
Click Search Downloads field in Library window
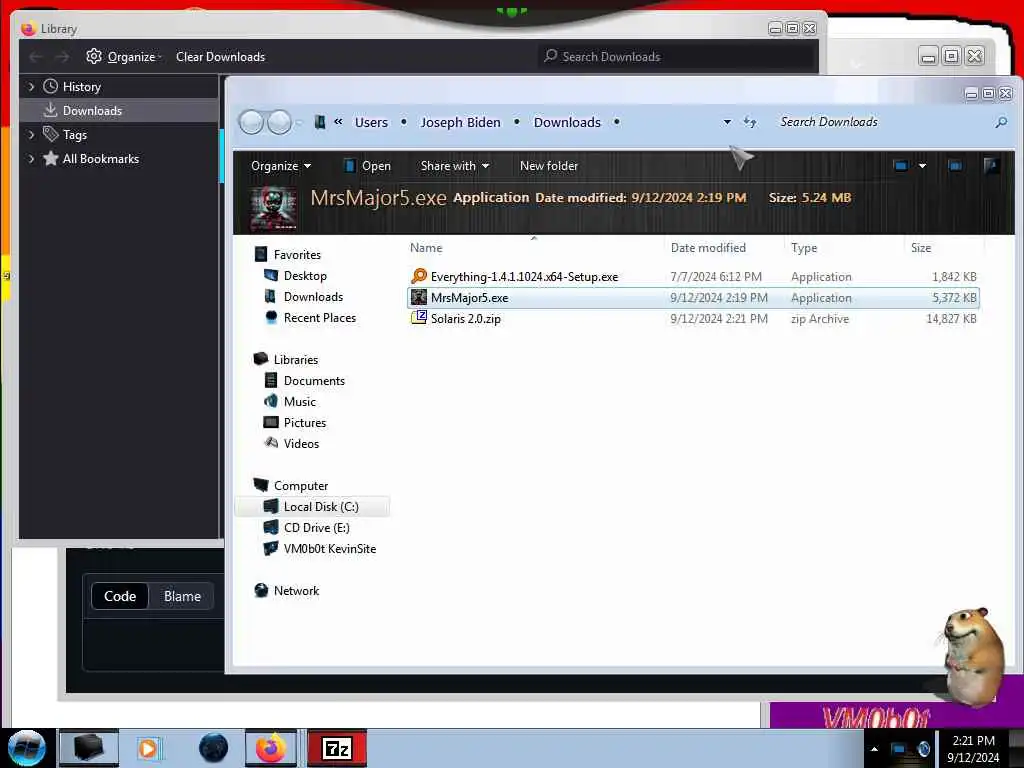pyautogui.click(x=678, y=57)
